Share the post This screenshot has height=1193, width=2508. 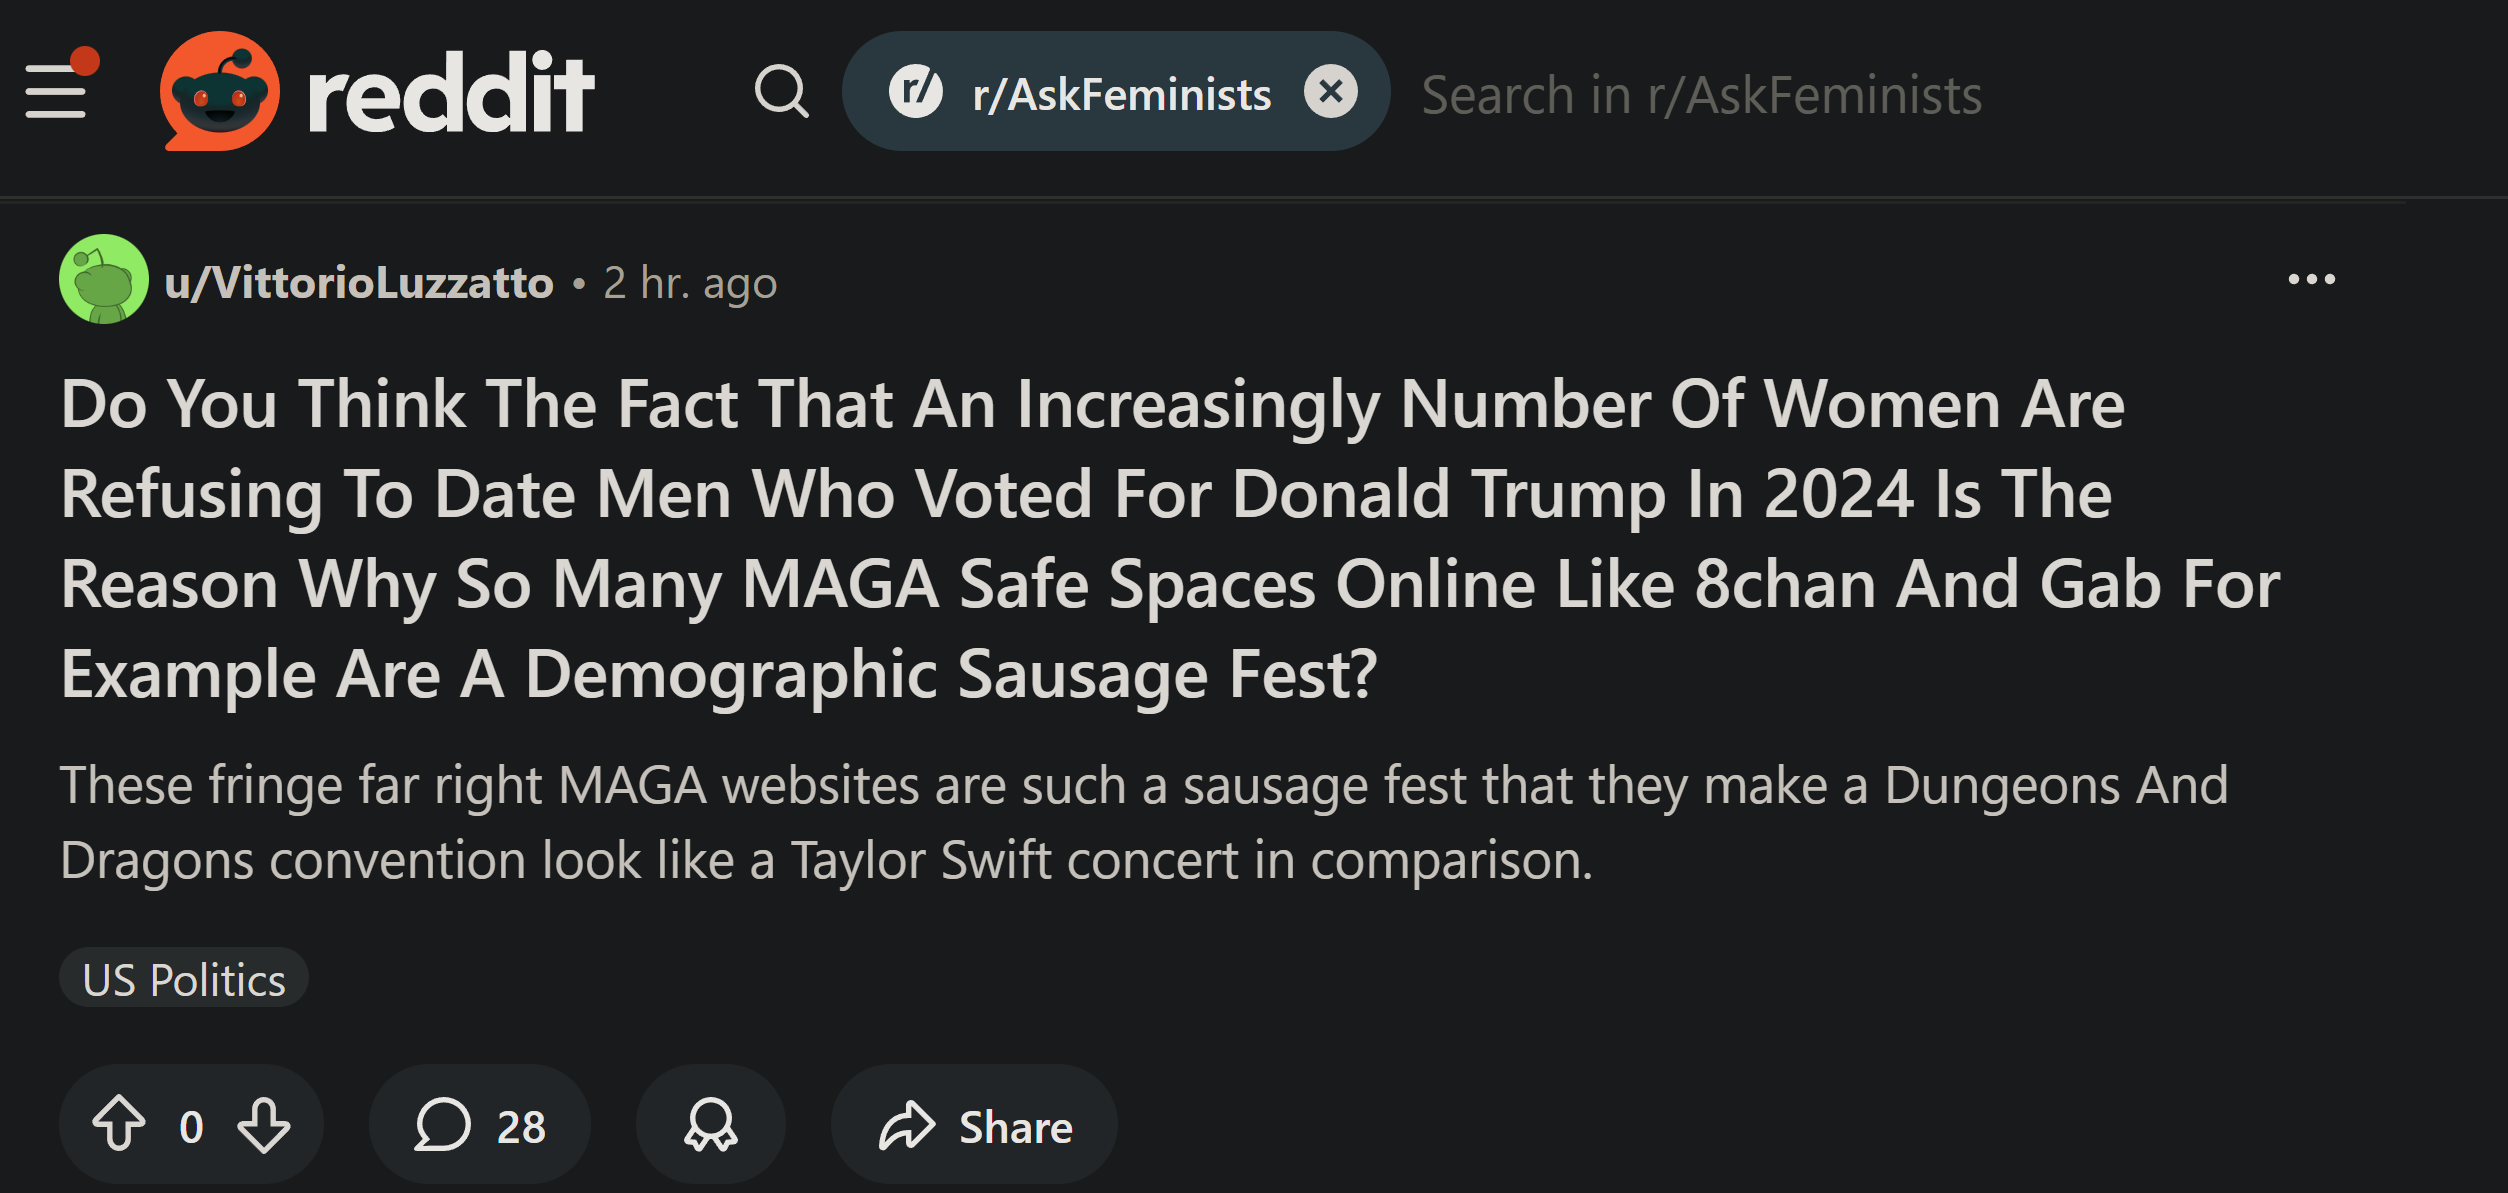(975, 1125)
